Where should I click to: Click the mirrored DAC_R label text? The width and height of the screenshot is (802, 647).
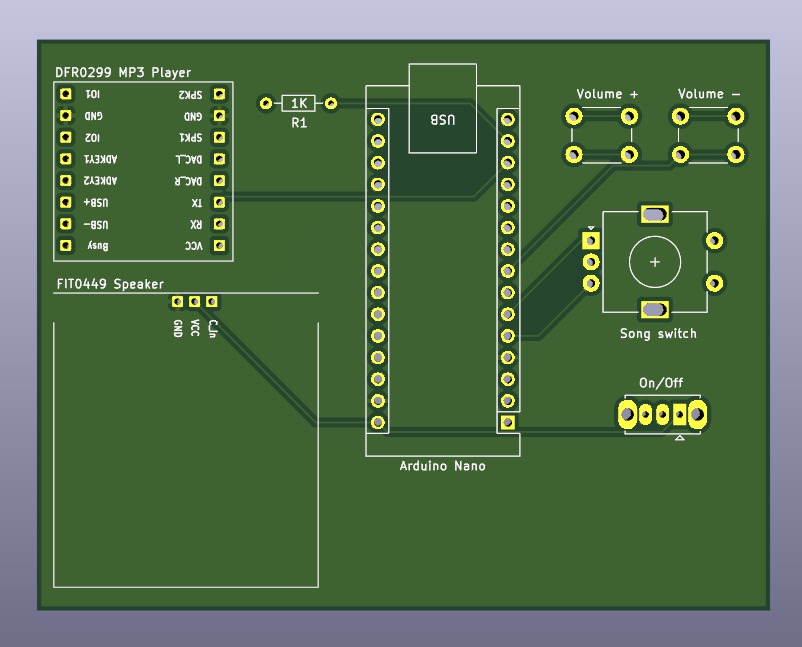coord(189,181)
